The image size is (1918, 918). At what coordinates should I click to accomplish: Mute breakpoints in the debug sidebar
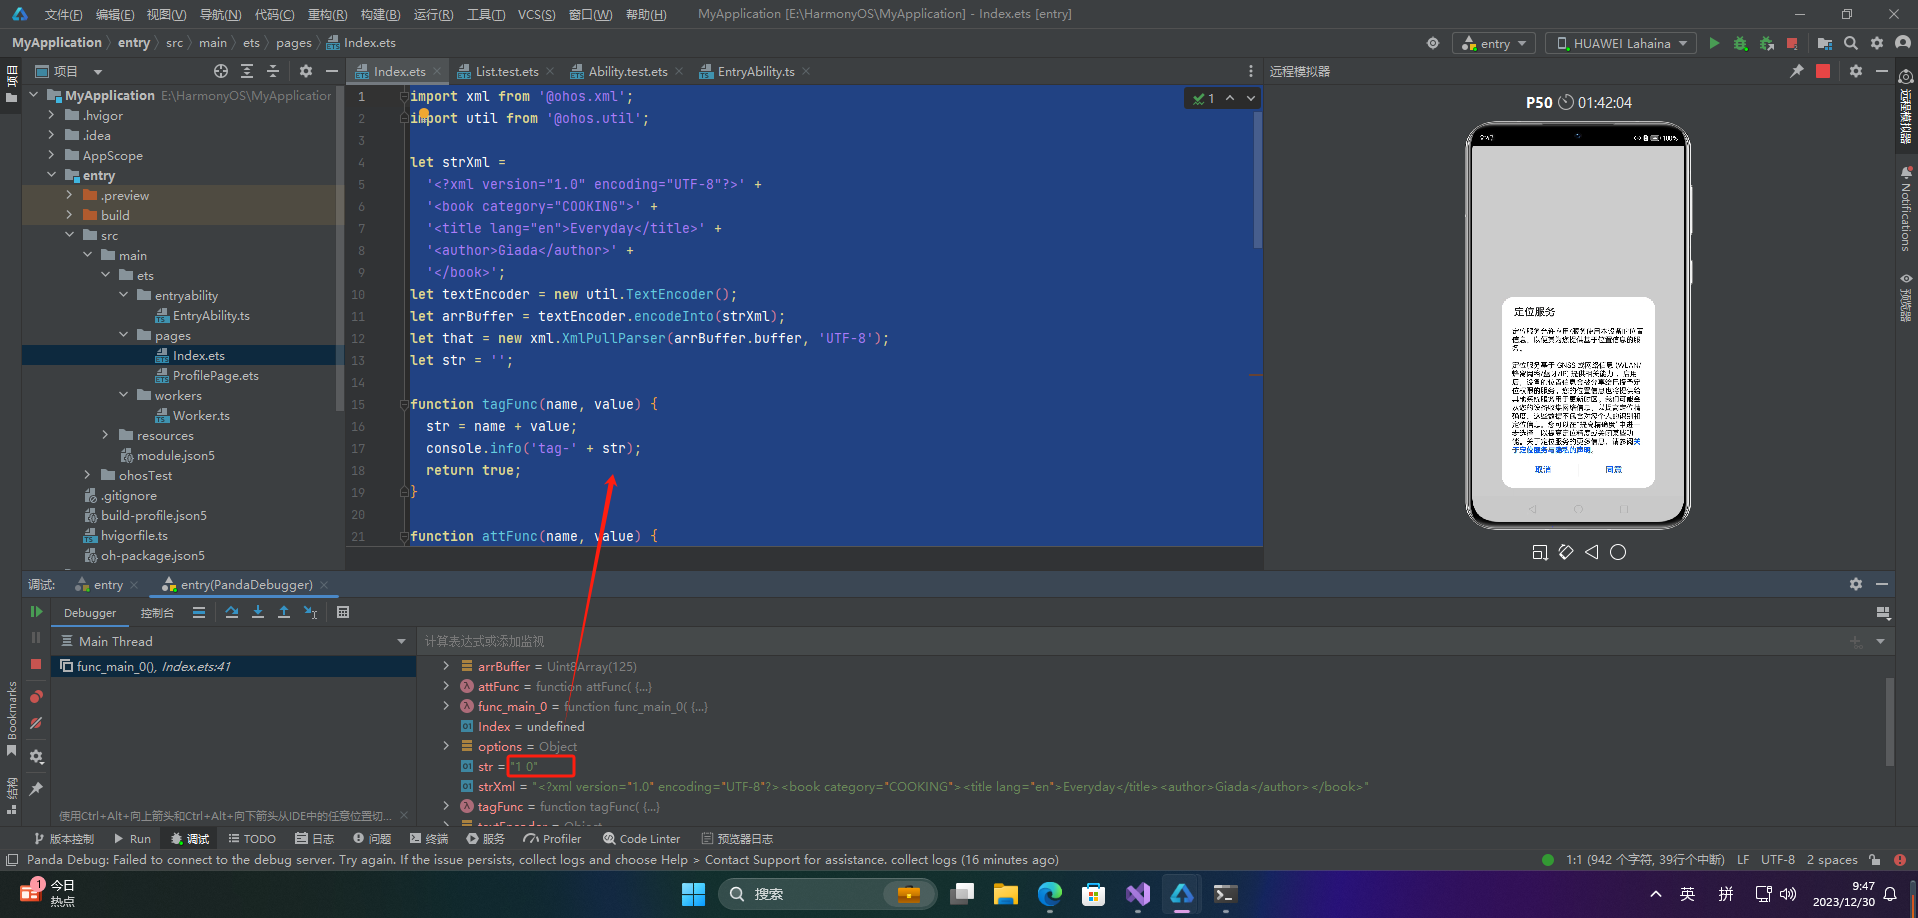pos(36,723)
